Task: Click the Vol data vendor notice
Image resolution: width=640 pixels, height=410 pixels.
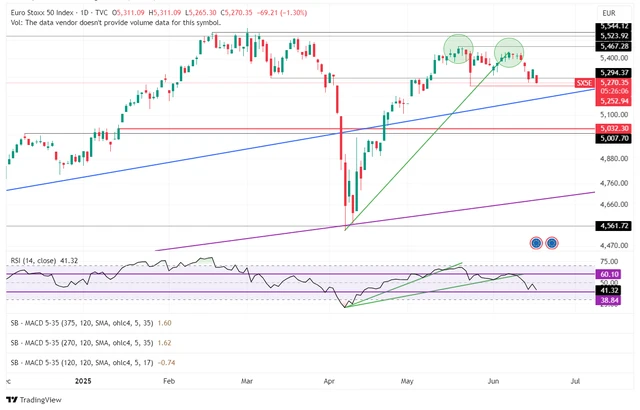Action: point(116,22)
